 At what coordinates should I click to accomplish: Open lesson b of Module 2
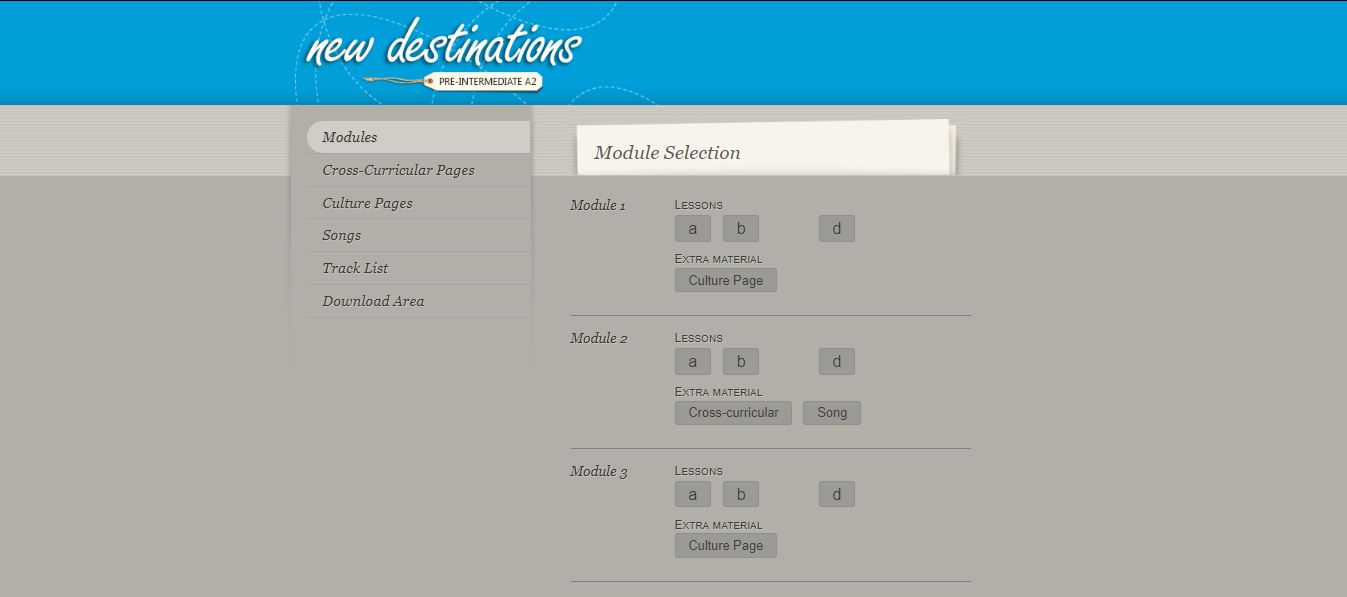point(741,362)
